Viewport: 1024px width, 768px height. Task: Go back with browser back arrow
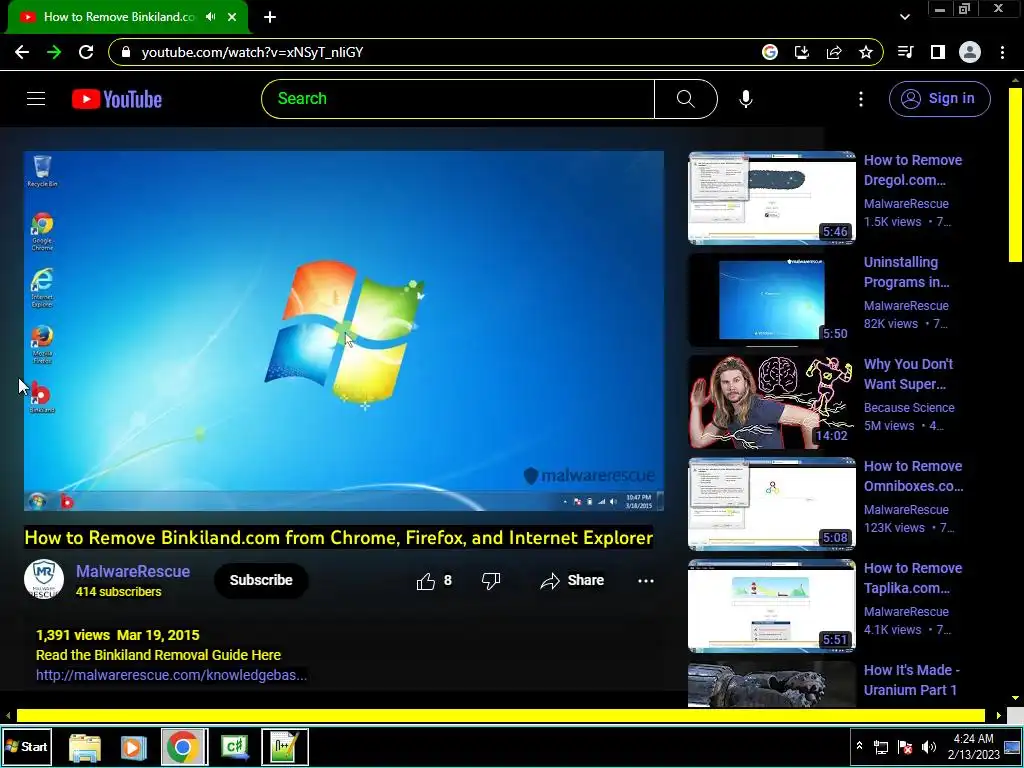pyautogui.click(x=22, y=52)
